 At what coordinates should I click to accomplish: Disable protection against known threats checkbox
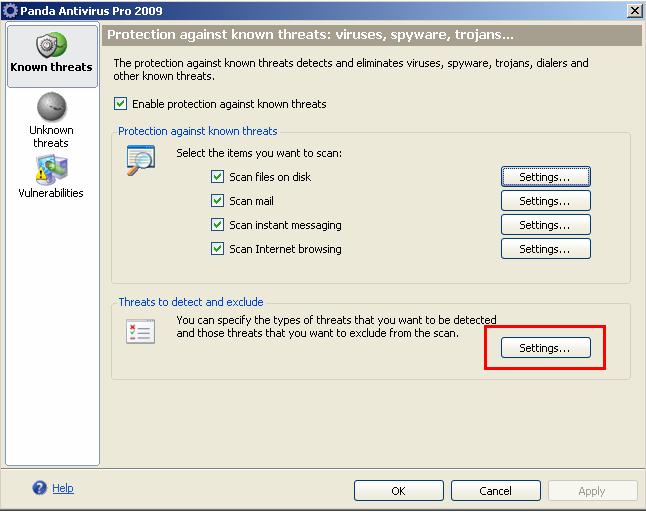point(121,104)
